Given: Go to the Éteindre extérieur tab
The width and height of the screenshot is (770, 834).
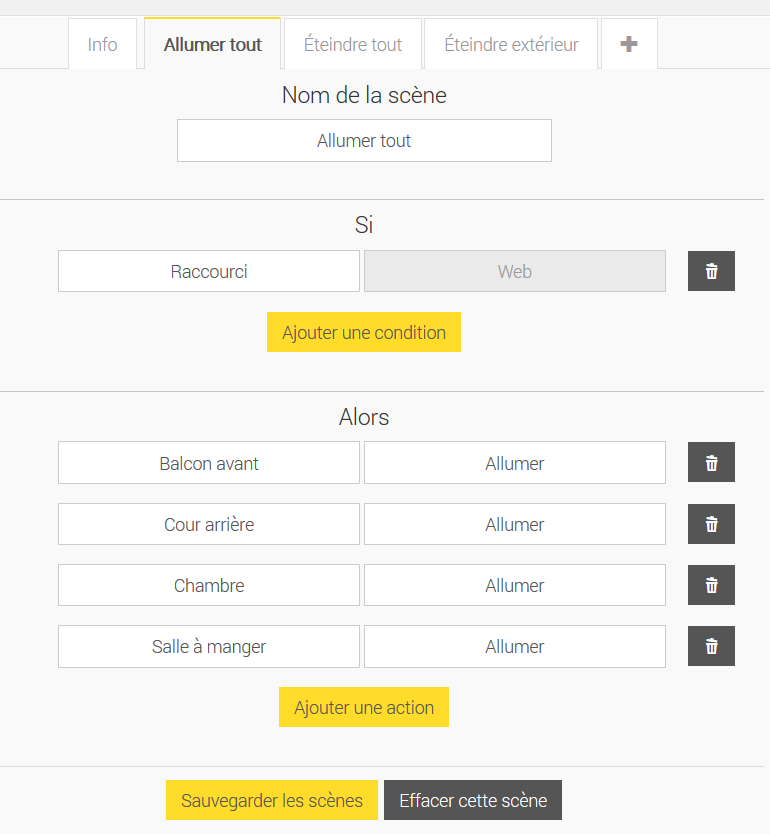Looking at the screenshot, I should pos(511,44).
